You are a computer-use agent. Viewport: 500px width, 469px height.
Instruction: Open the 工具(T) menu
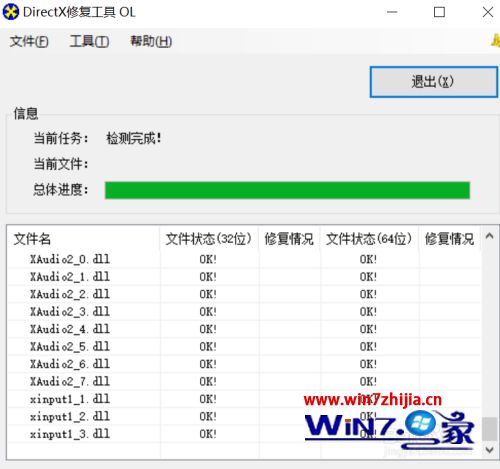click(89, 41)
